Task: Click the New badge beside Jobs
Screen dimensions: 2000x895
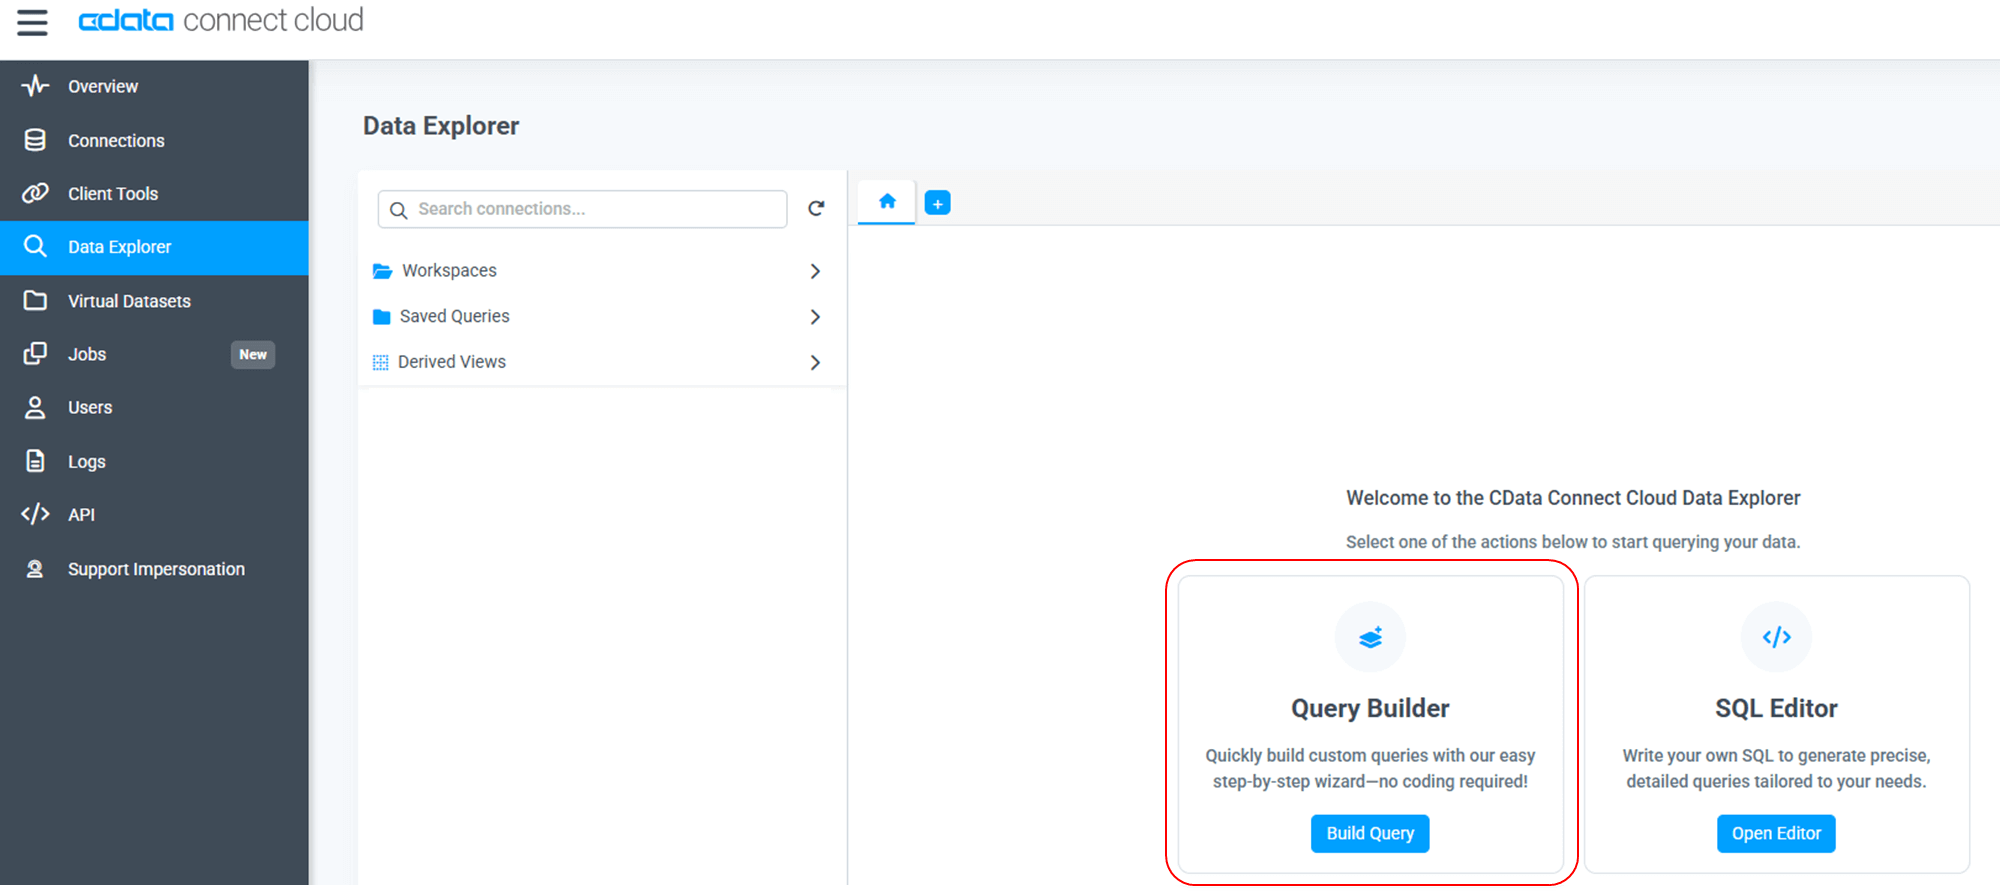Action: [x=253, y=355]
